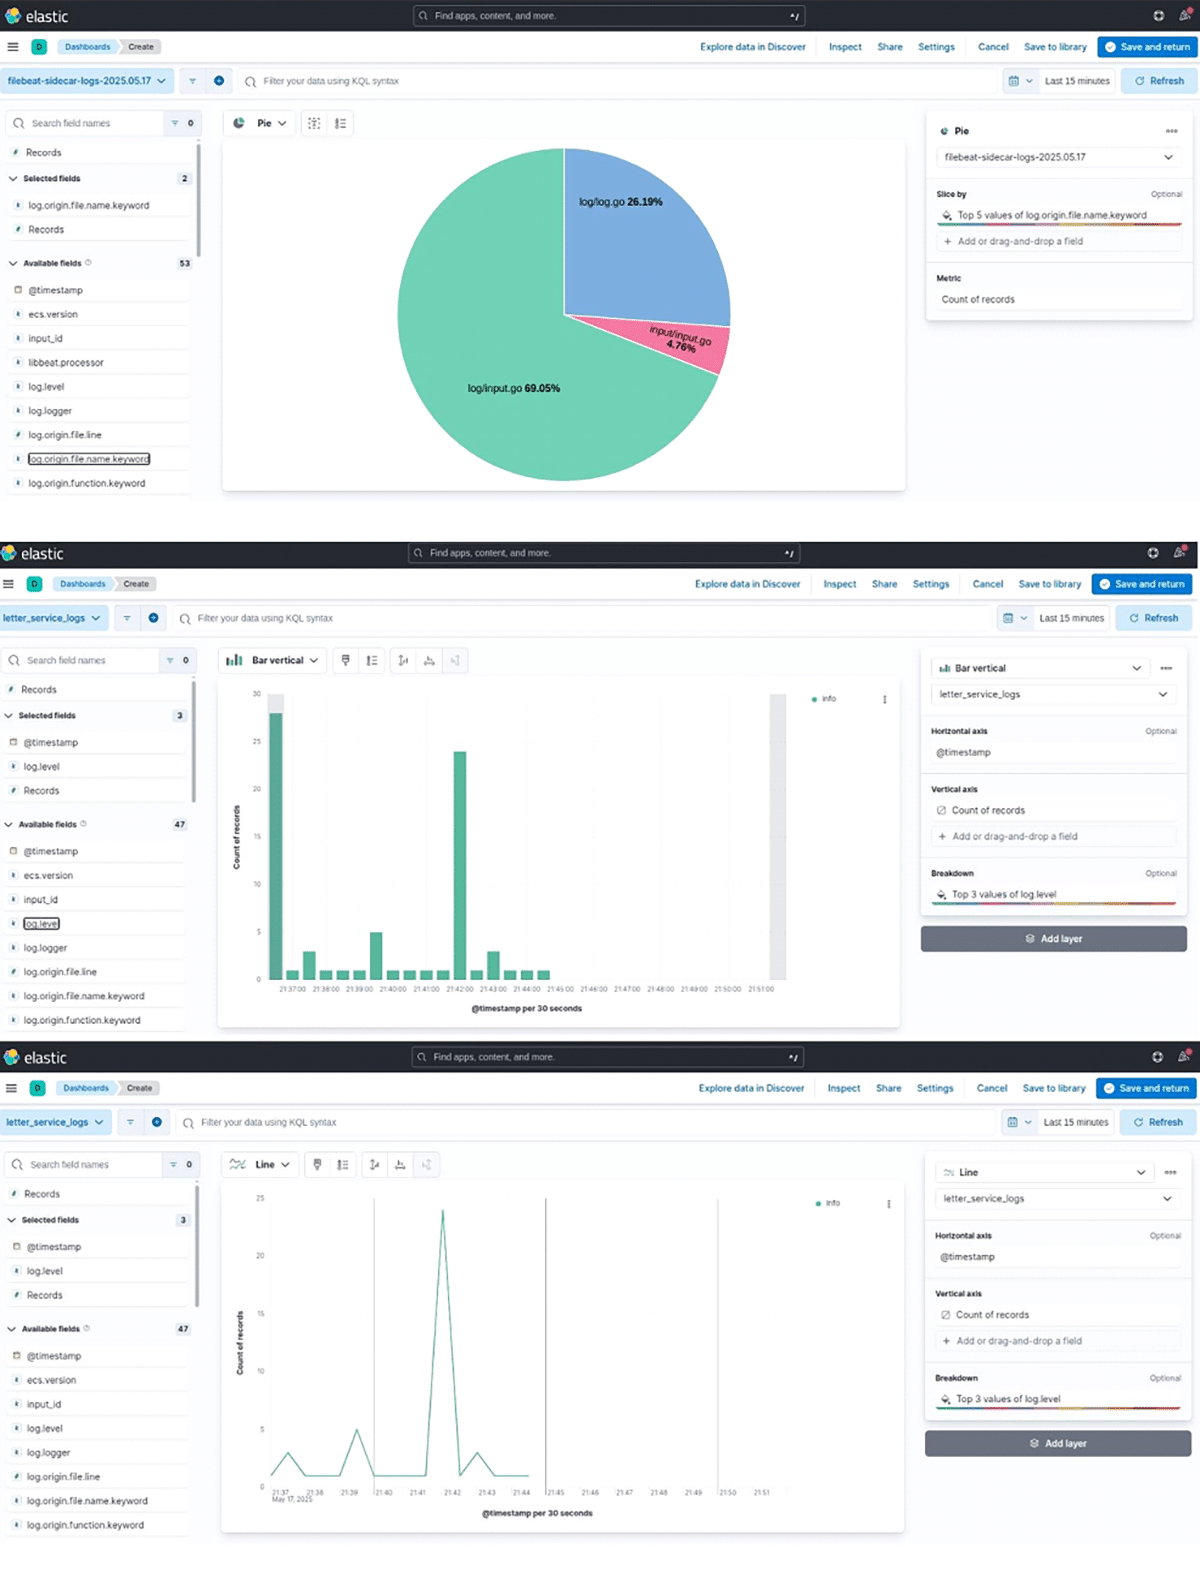The width and height of the screenshot is (1200, 1586).
Task: Open the hamburger menu in the Pie editor
Action: point(13,47)
